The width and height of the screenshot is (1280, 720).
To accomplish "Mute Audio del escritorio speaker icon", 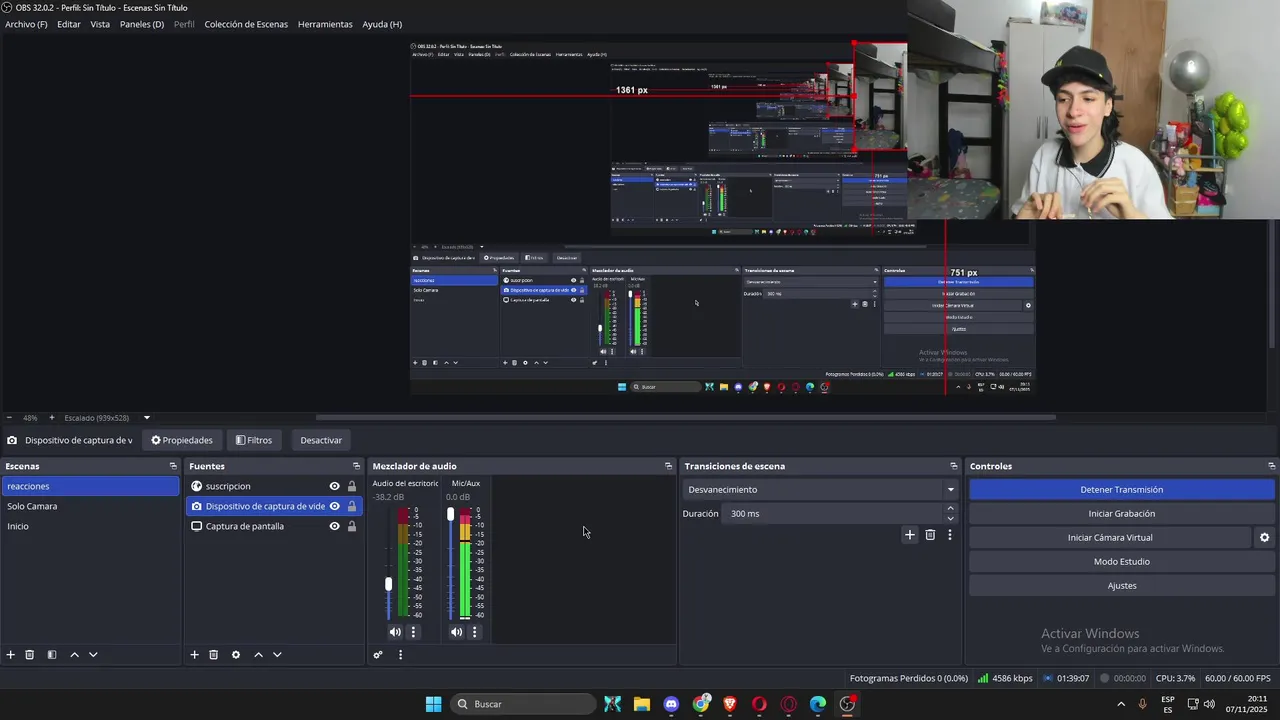I will click(395, 632).
